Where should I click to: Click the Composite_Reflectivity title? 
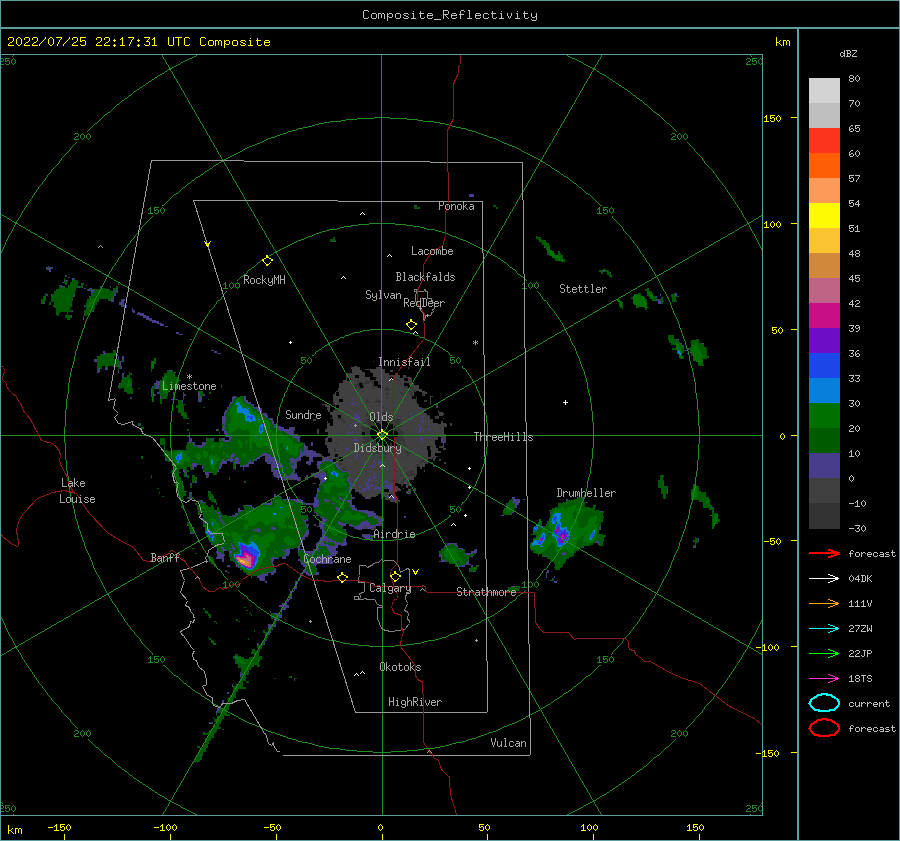pyautogui.click(x=450, y=15)
